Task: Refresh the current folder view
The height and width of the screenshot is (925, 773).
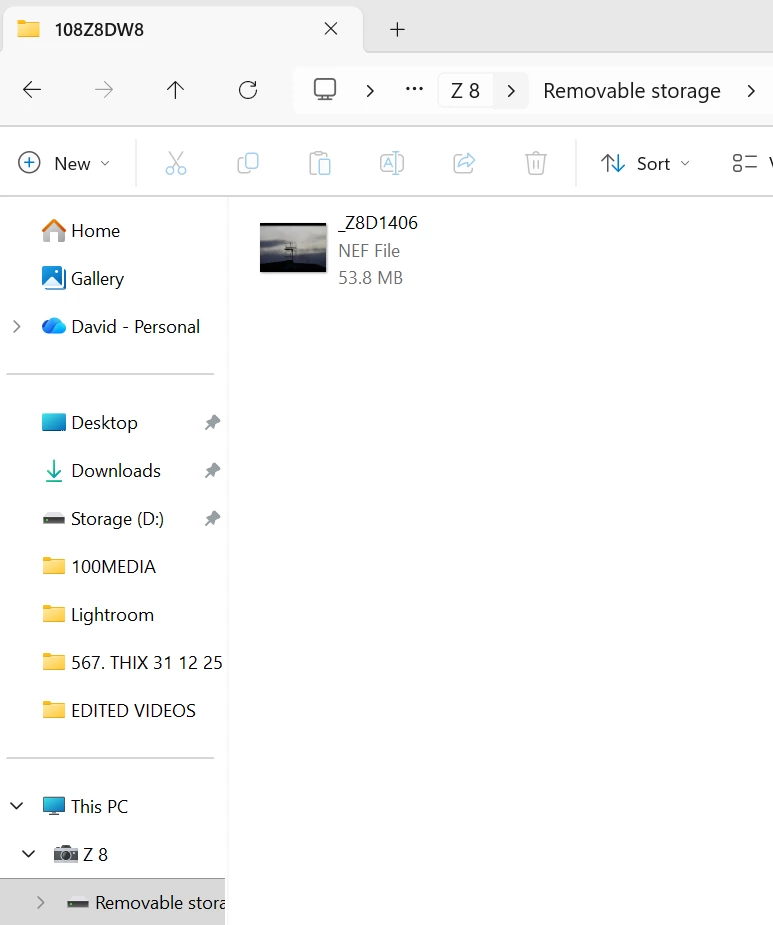Action: (248, 90)
